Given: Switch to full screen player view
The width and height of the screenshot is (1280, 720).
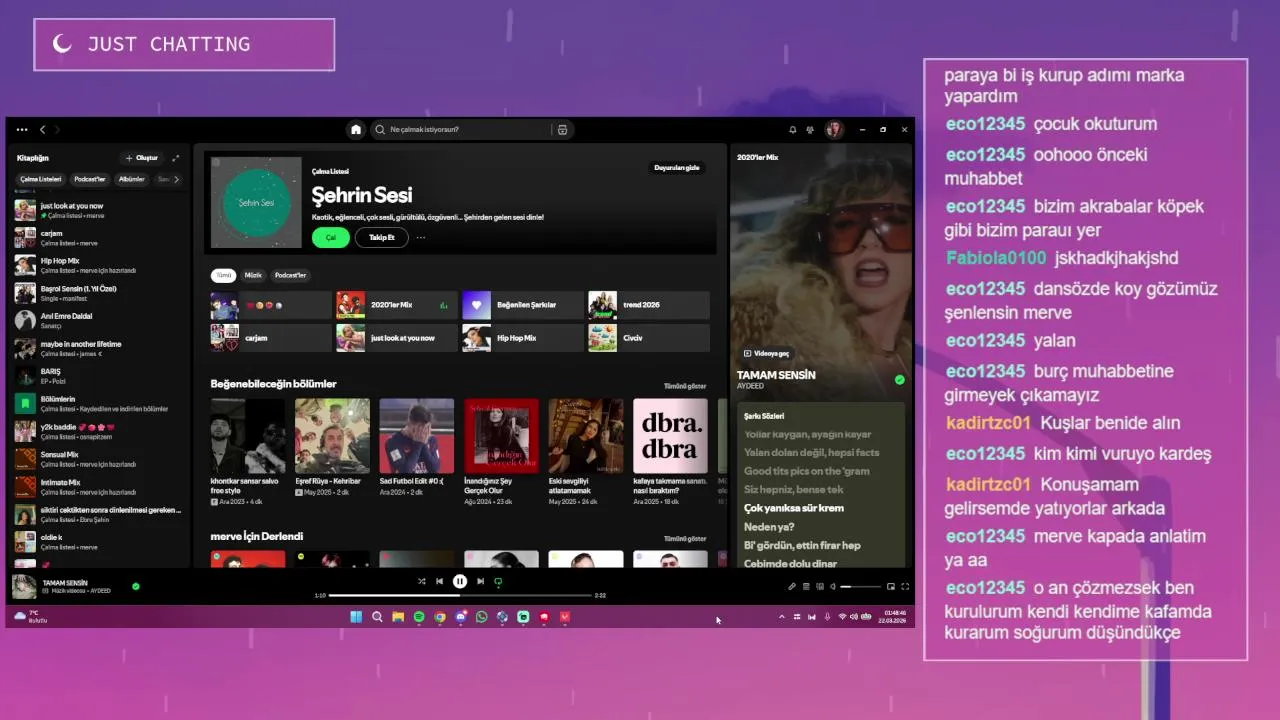Looking at the screenshot, I should [905, 587].
